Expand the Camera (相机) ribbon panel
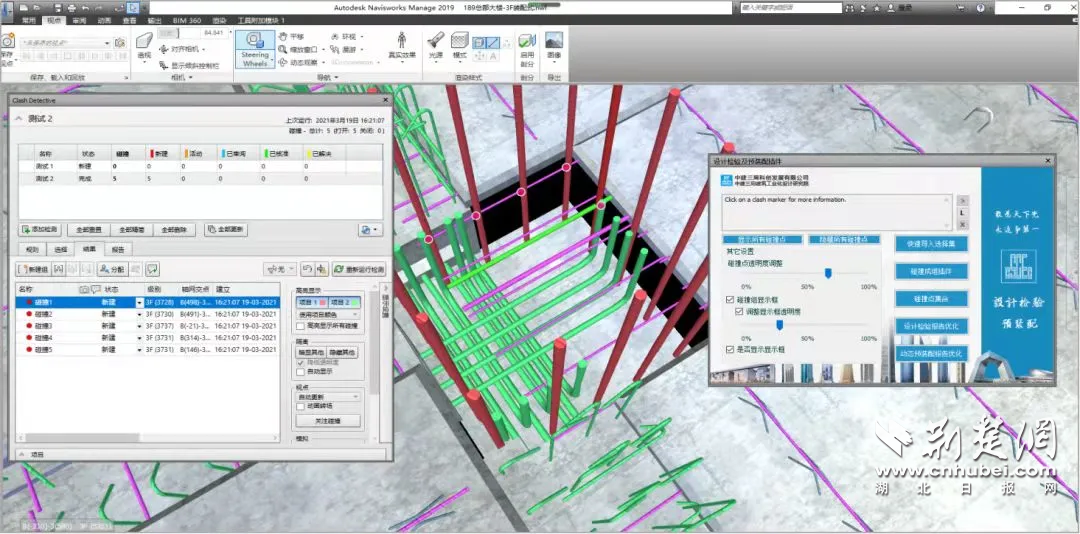 click(x=183, y=77)
